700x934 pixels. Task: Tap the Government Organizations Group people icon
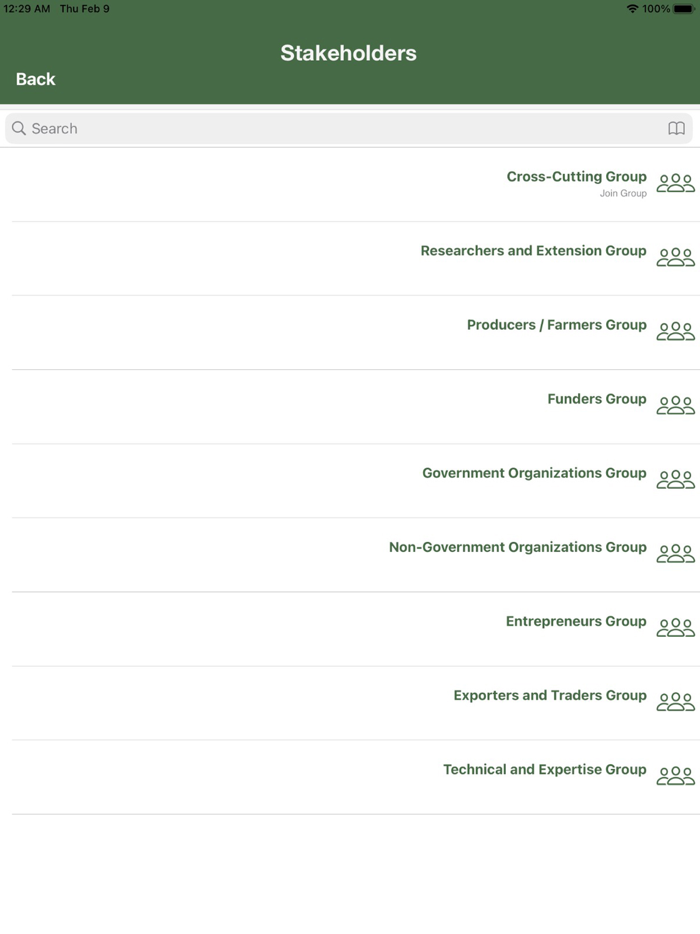point(676,479)
